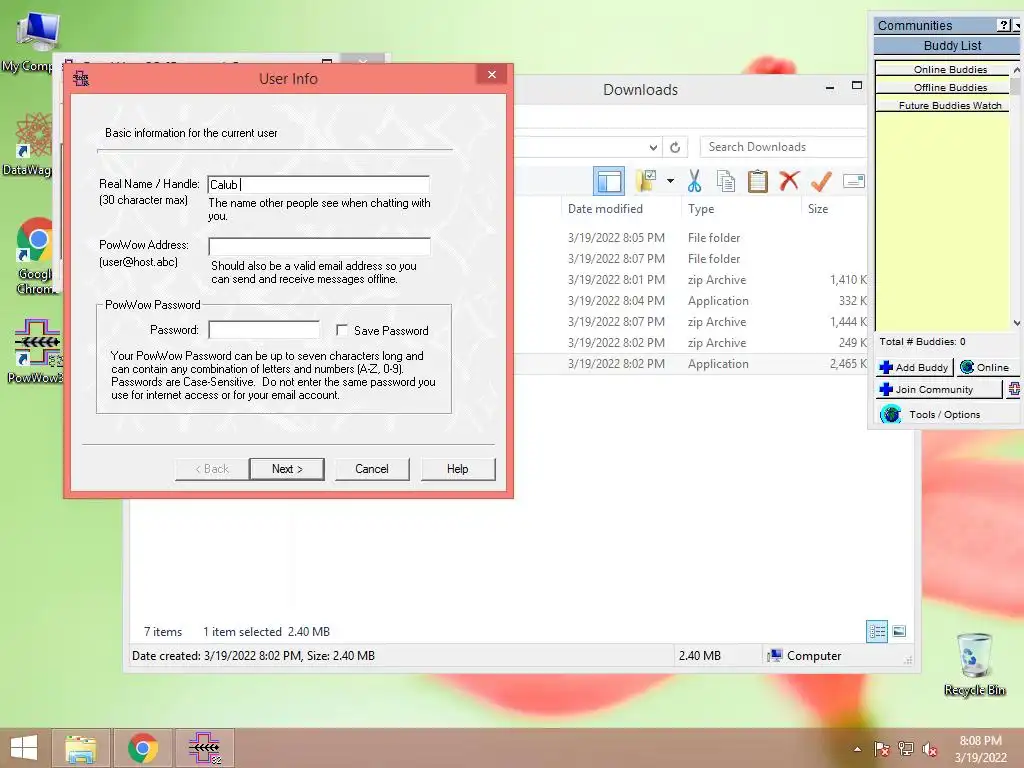Select the zip Archive sized 249 K

690,342
